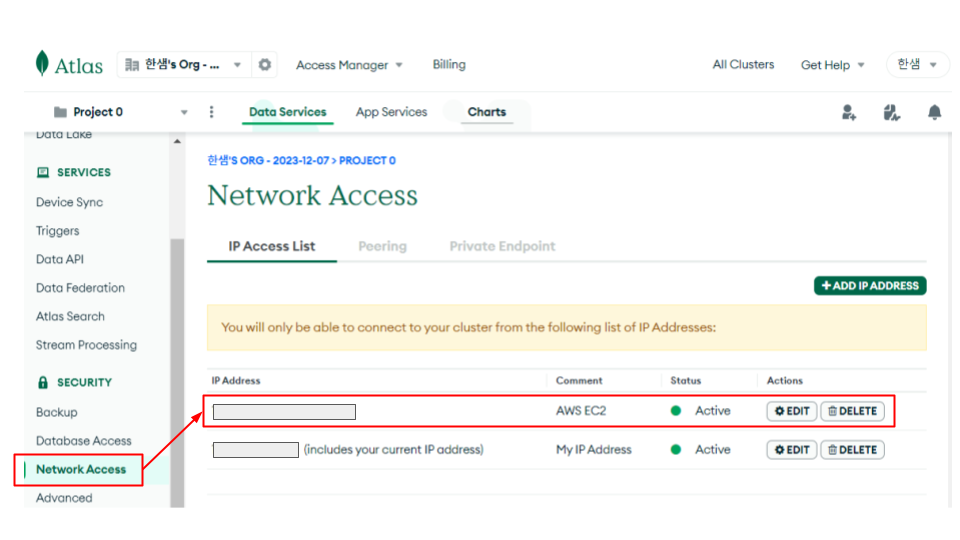Edit the My IP Address entry
Viewport: 960px width, 540px height.
coord(792,450)
